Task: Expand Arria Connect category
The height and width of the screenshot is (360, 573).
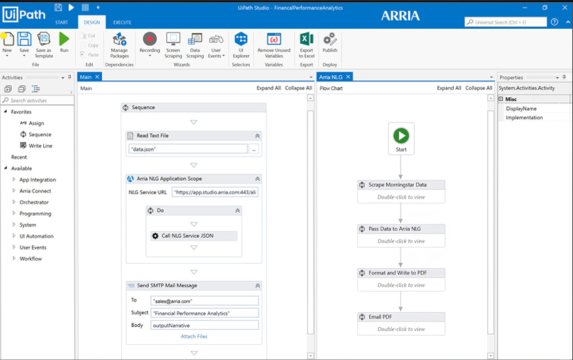Action: 14,191
